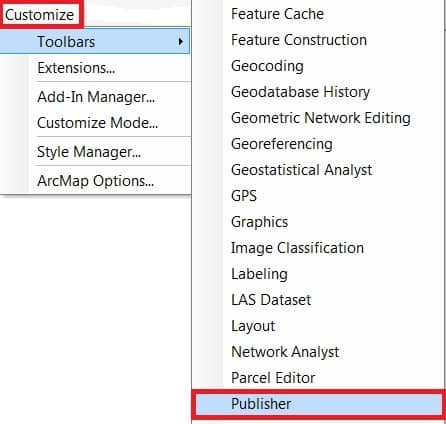Click the Toolbars submenu arrow
The image size is (446, 424).
181,42
